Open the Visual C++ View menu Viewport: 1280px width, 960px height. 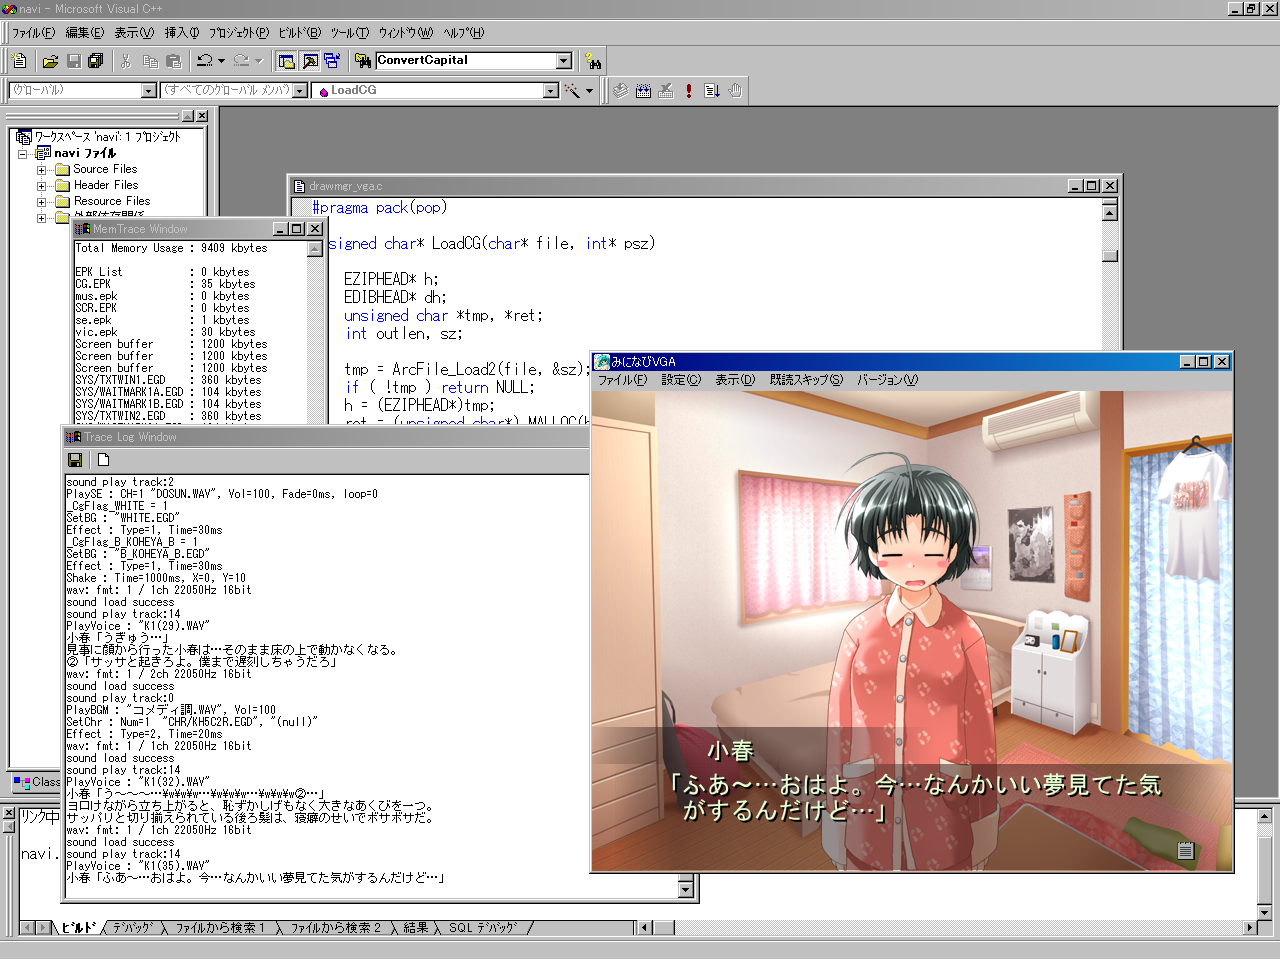pos(134,33)
